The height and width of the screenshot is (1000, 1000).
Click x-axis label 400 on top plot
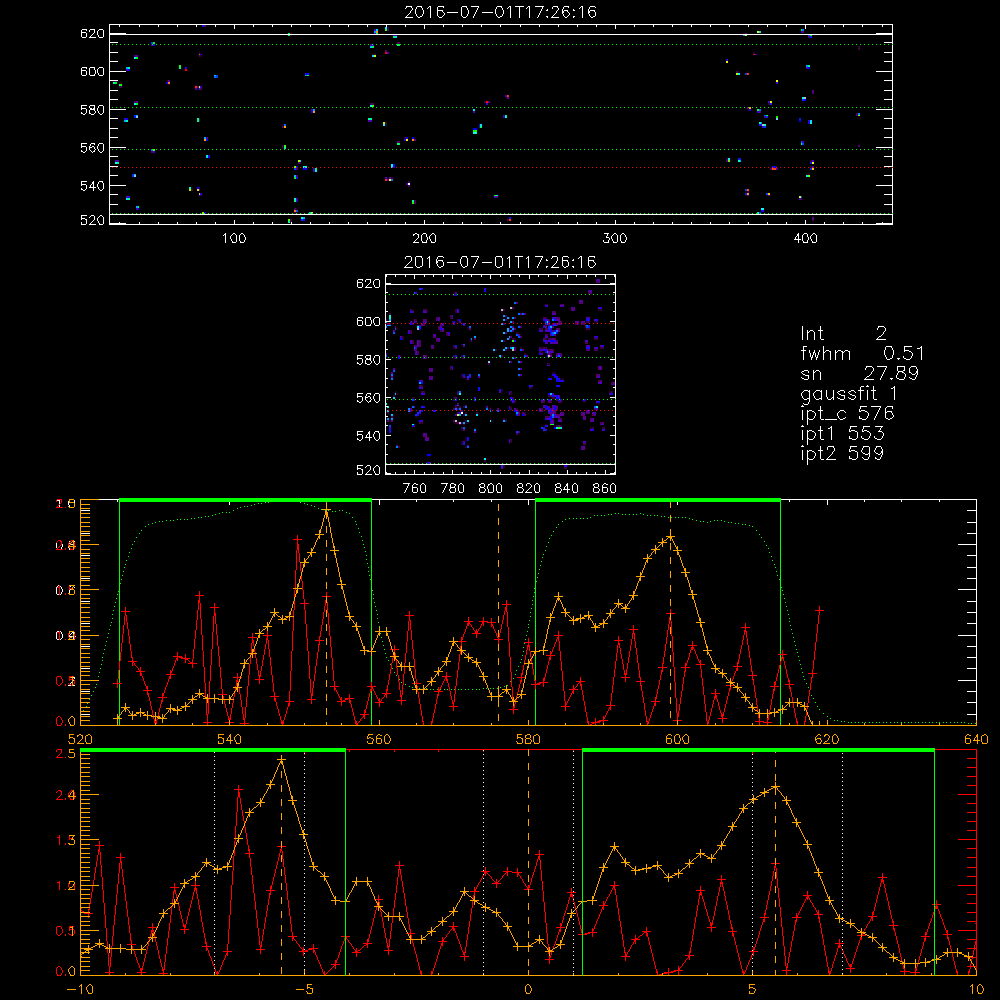(x=805, y=239)
